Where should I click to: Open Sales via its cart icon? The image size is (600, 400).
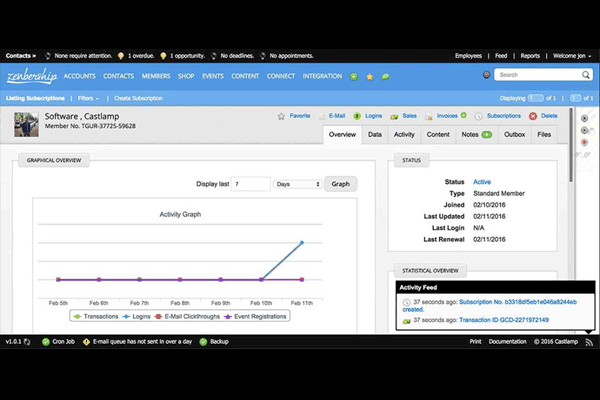point(396,116)
